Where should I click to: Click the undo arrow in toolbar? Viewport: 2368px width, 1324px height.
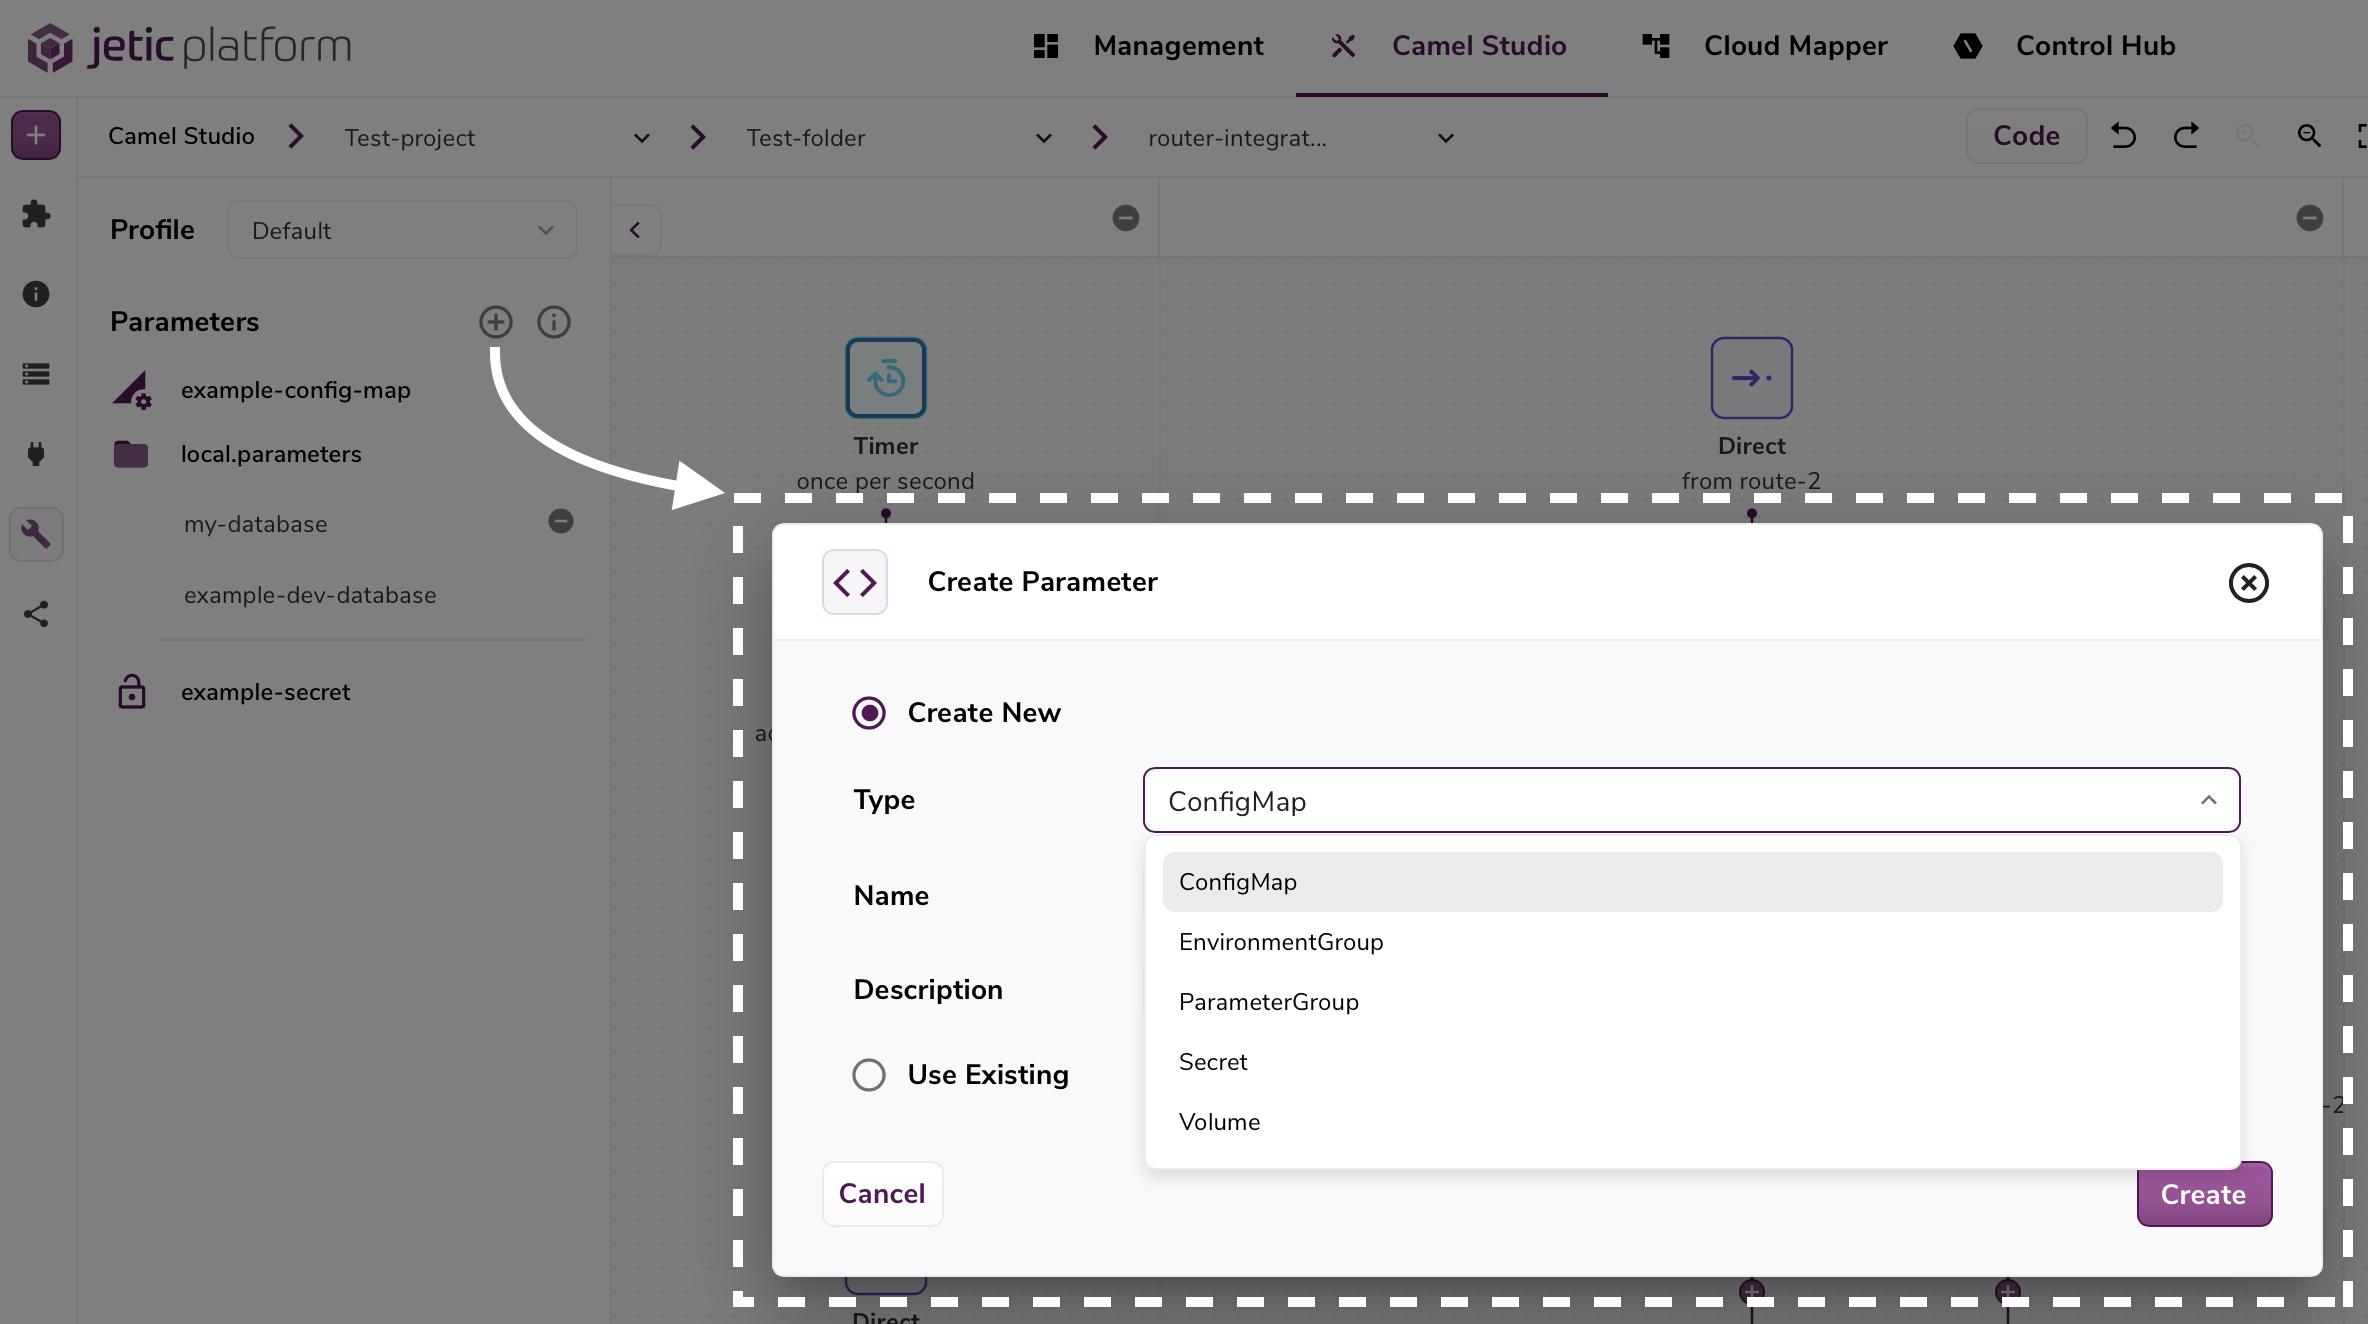pyautogui.click(x=2123, y=136)
